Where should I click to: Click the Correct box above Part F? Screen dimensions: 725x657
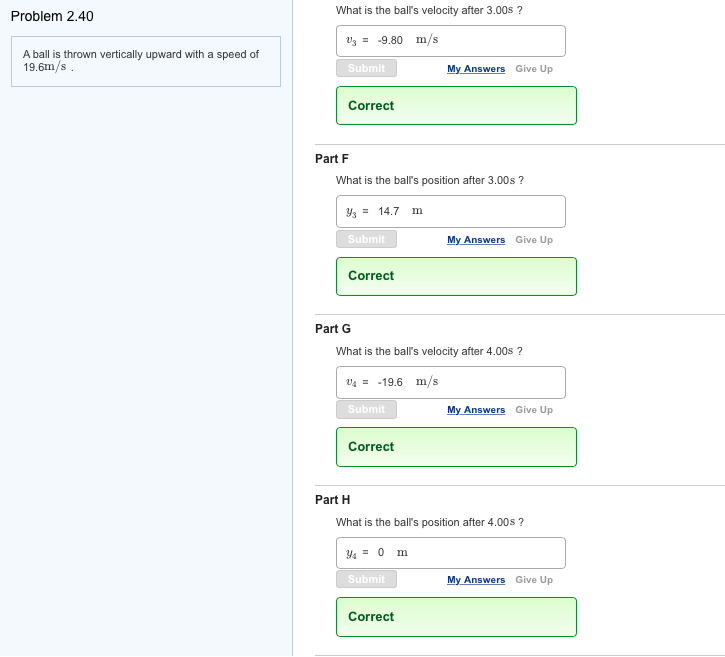[456, 106]
